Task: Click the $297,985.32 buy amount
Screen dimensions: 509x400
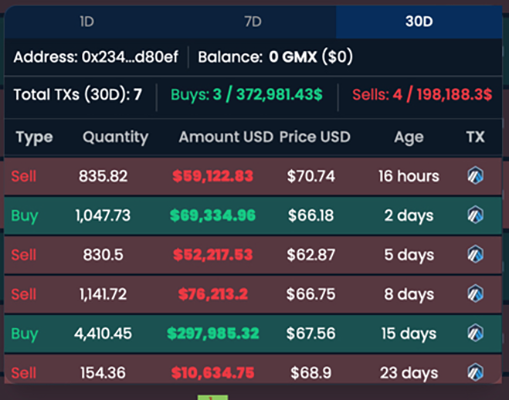Action: point(213,333)
